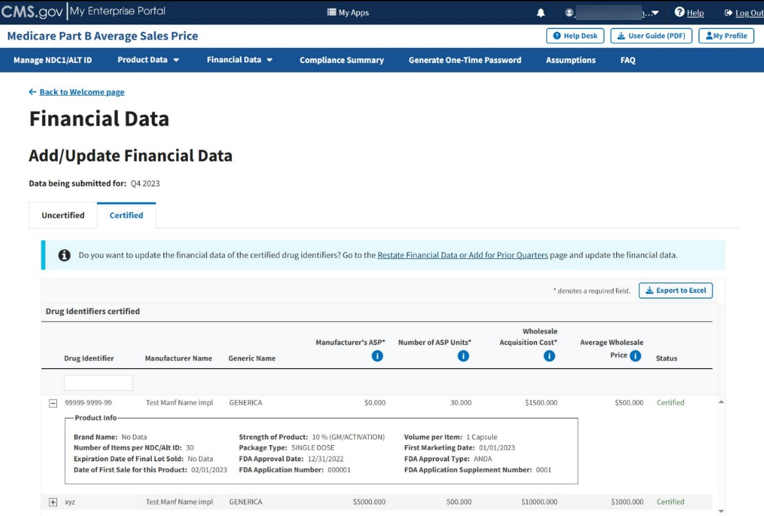Click the My Enterprise Portal text
This screenshot has width=764, height=516.
[x=117, y=11]
